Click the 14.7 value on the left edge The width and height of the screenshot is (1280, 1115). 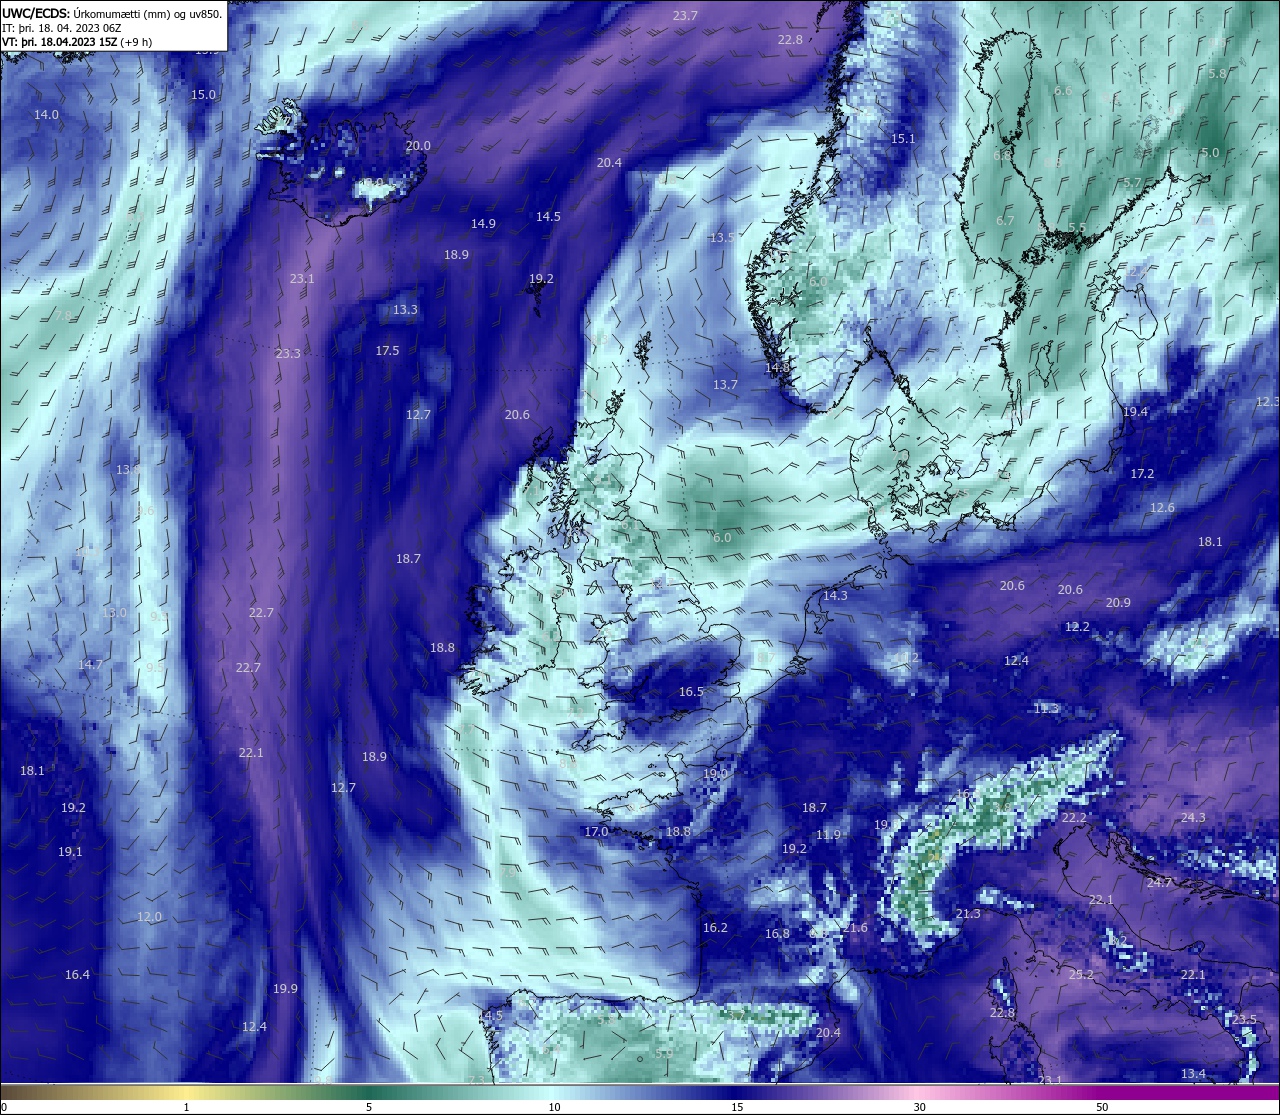[90, 665]
